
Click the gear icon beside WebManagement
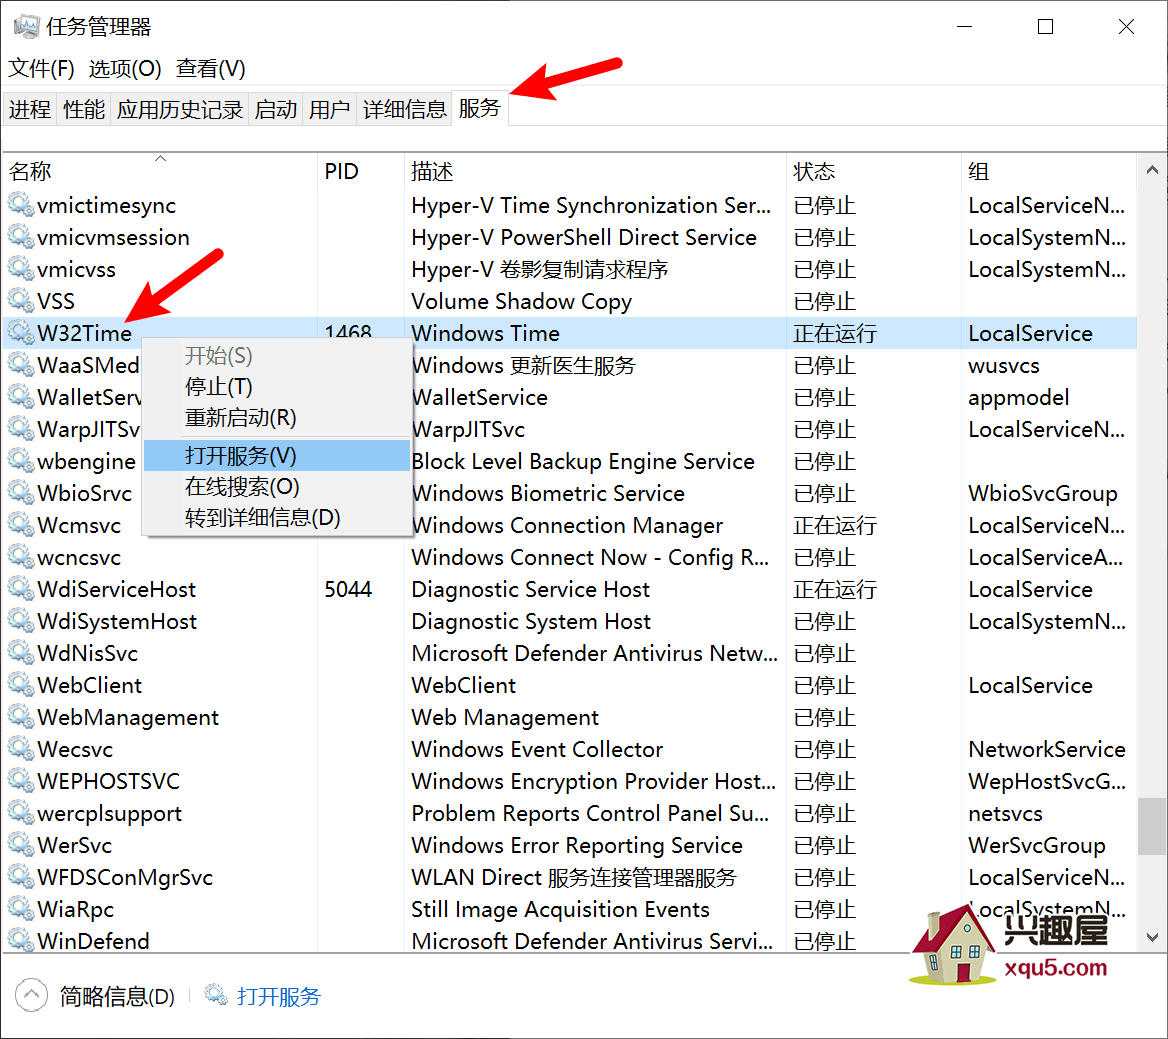coord(21,717)
